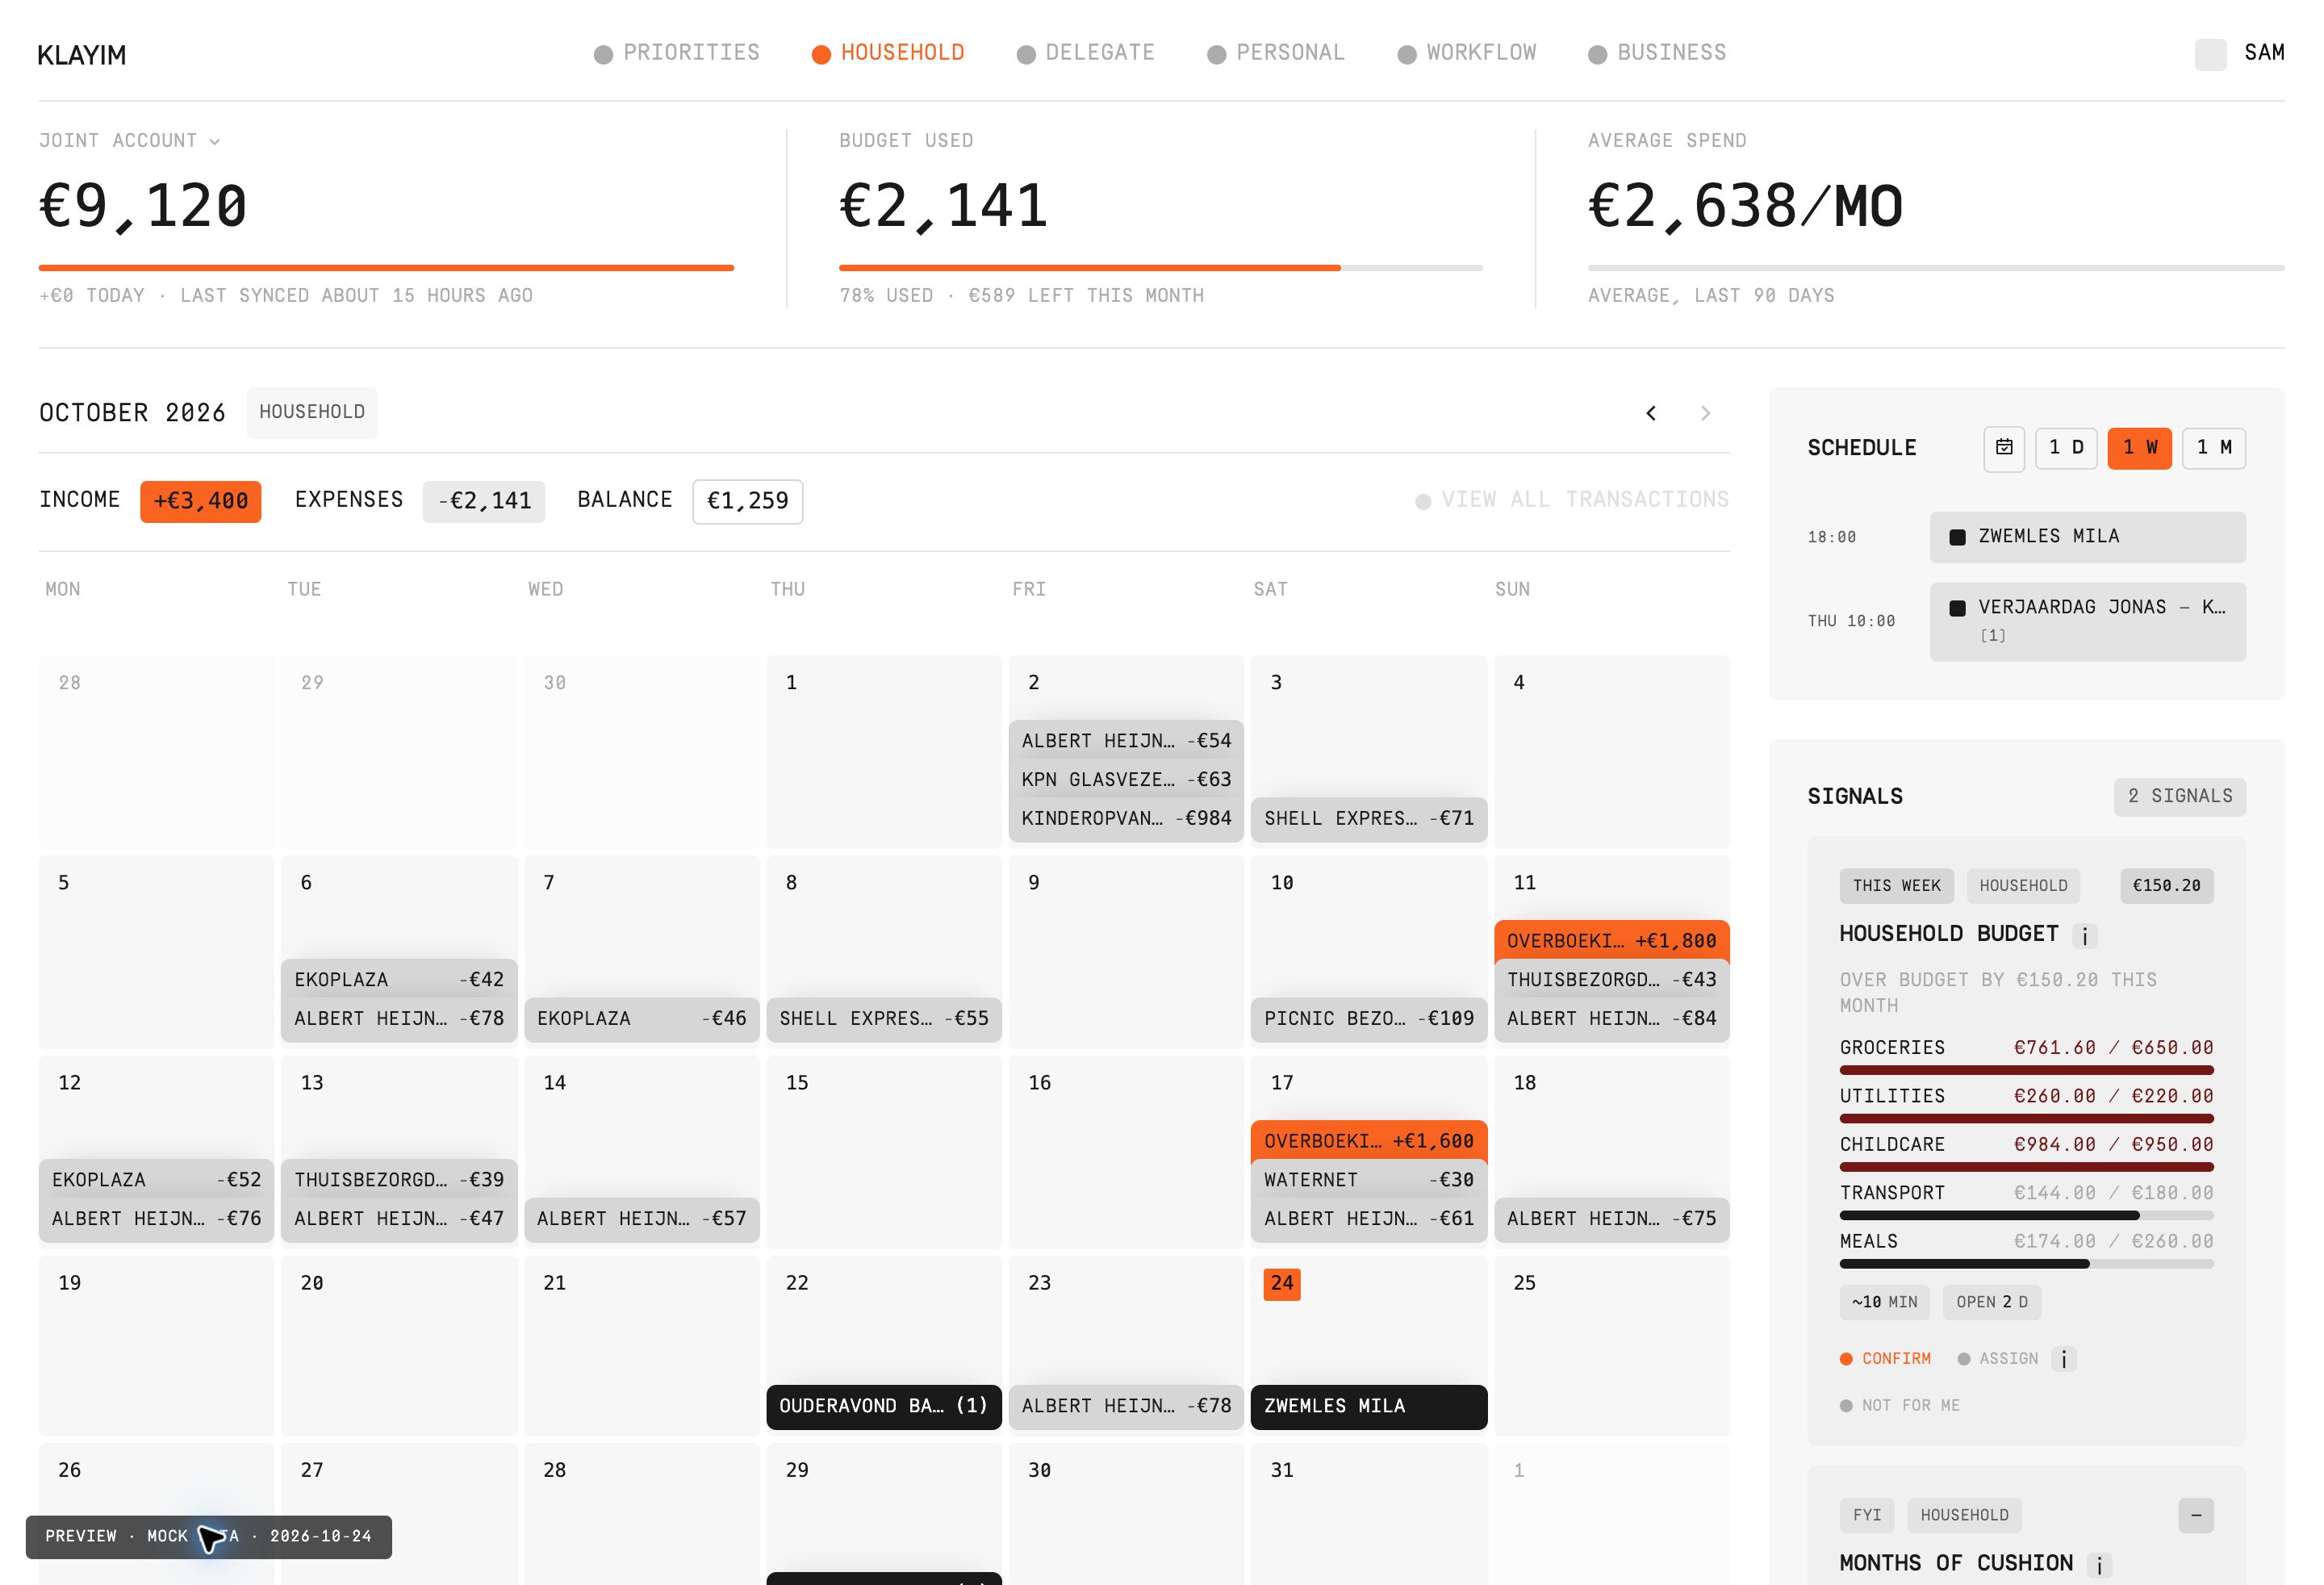Open the Months of Cushion info icon
The width and height of the screenshot is (2324, 1585).
2100,1565
